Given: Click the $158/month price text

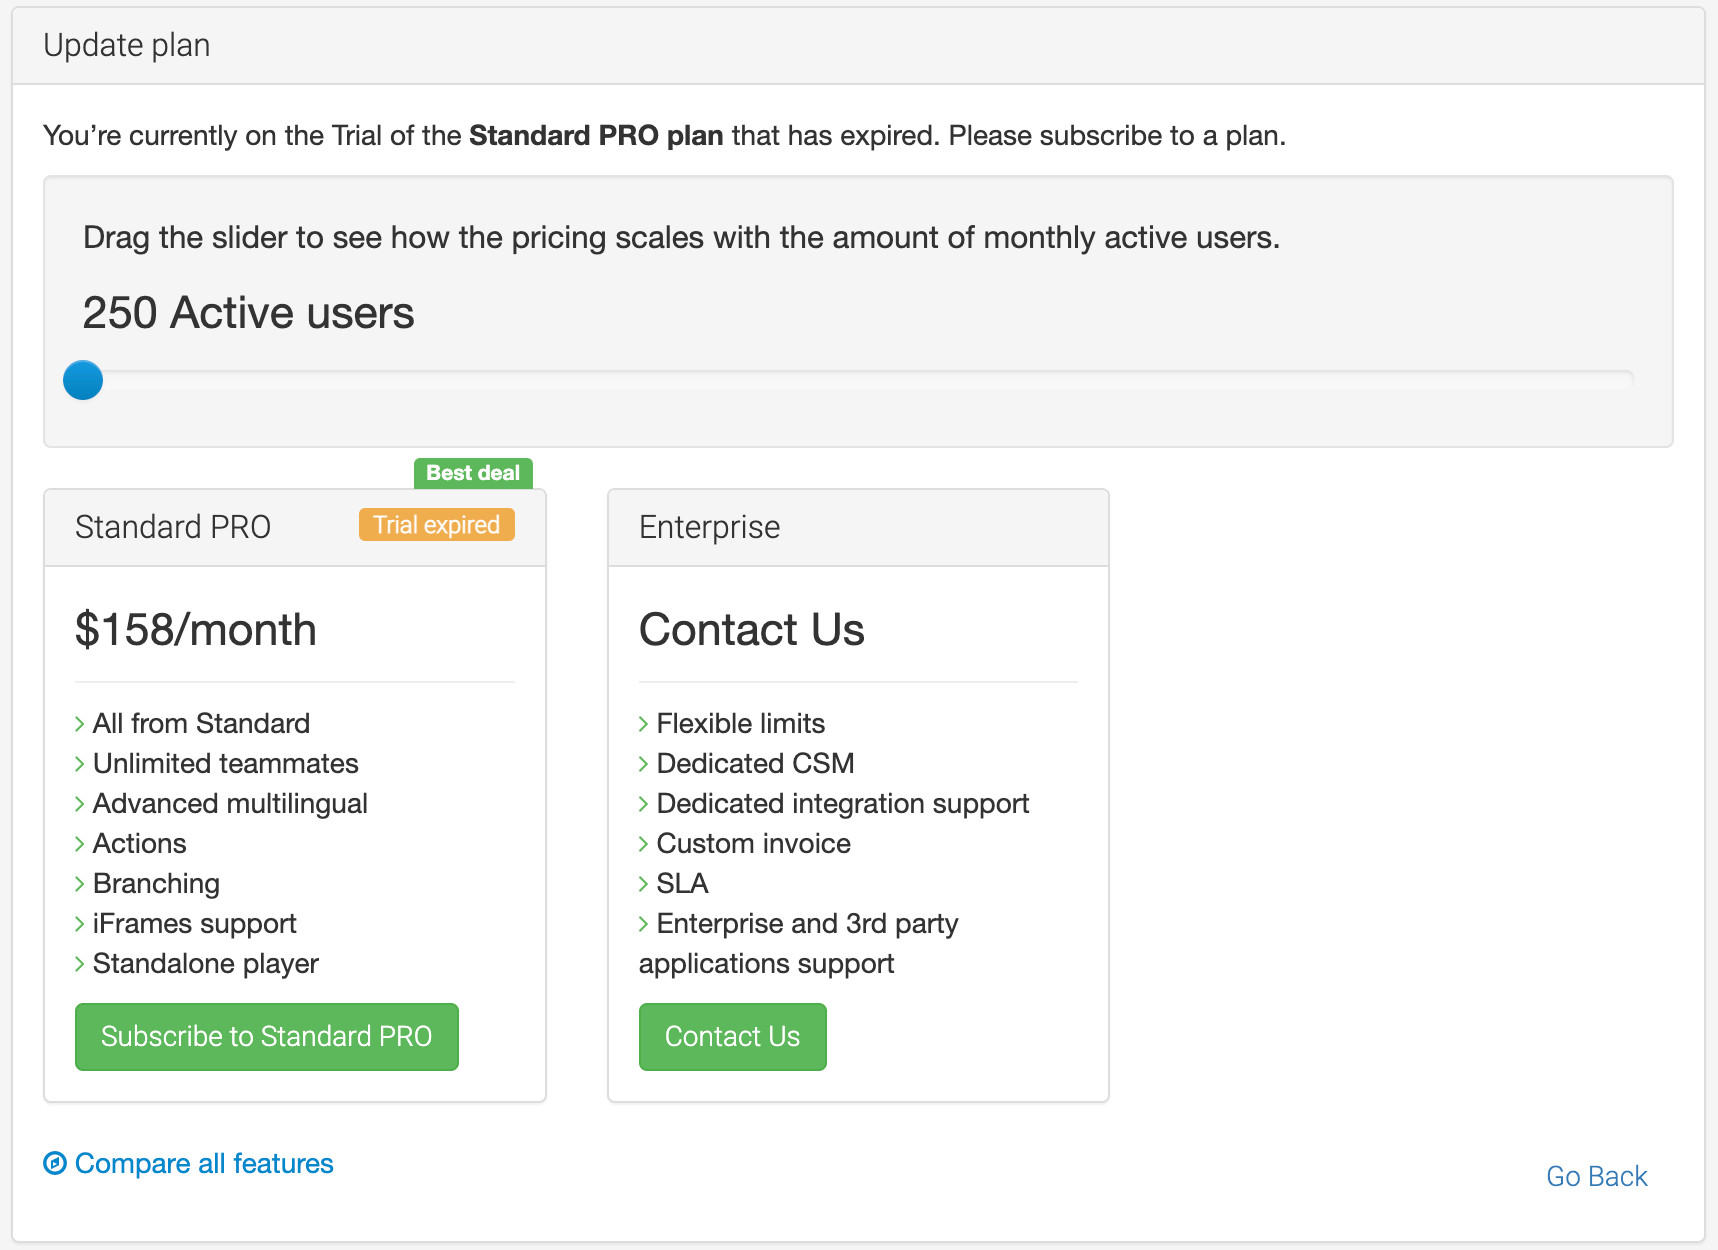Looking at the screenshot, I should point(196,630).
